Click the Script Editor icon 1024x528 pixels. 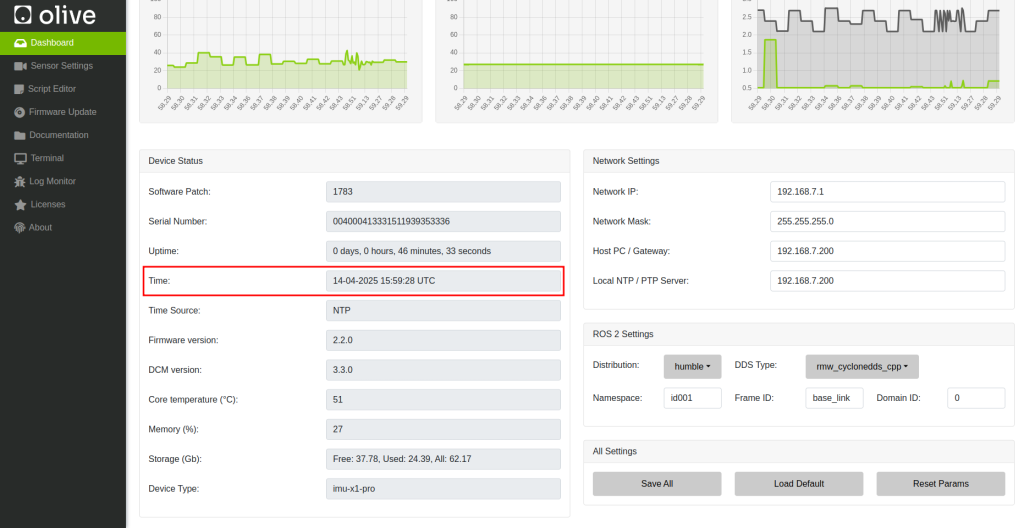tap(20, 89)
